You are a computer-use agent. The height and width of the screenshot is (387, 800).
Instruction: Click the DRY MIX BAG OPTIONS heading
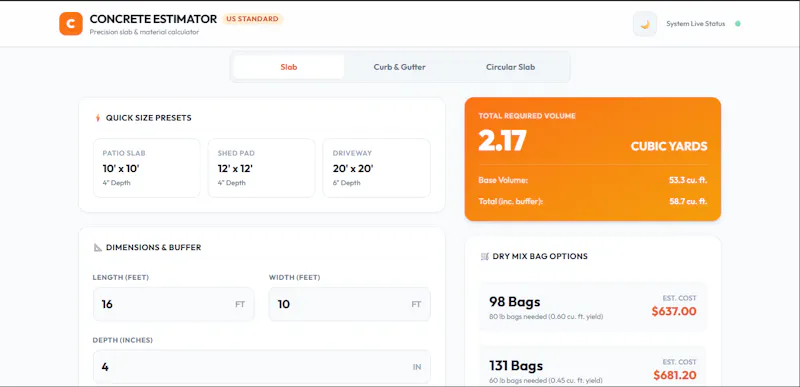(x=540, y=256)
